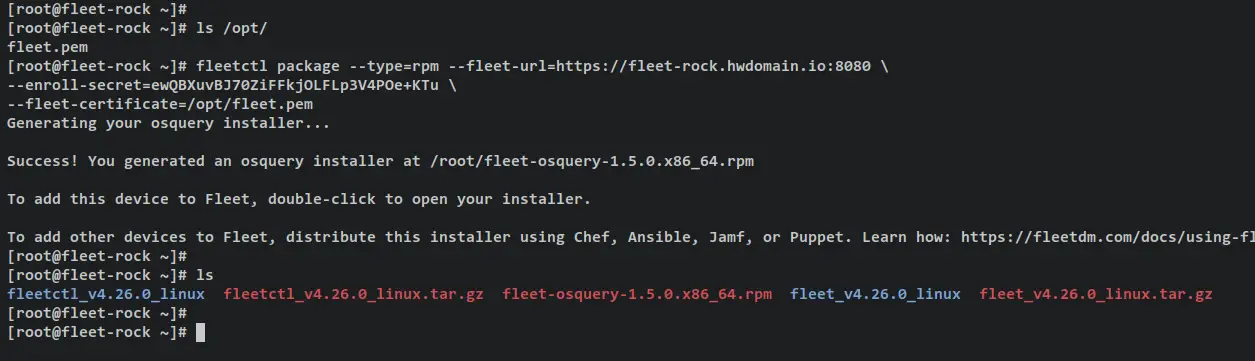Click the /root/fleet-osquery-1.5.0.x86_64.rpm path in the Success message
This screenshot has height=361, width=1255.
590,161
